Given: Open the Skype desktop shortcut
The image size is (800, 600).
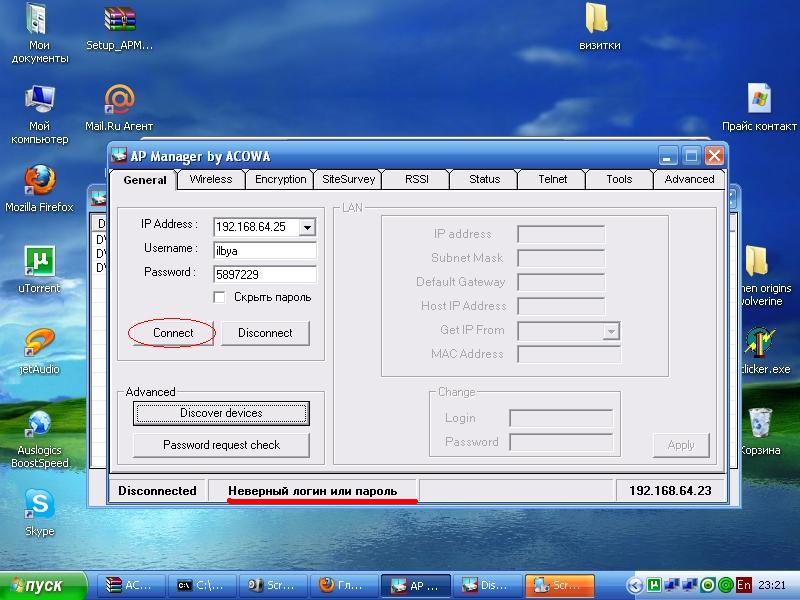Looking at the screenshot, I should pos(39,505).
